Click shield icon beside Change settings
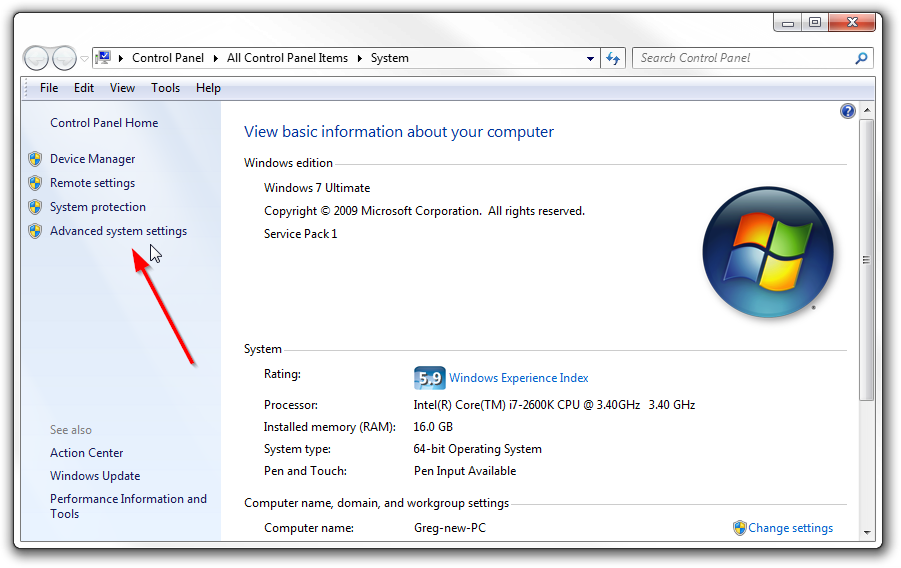 tap(740, 528)
